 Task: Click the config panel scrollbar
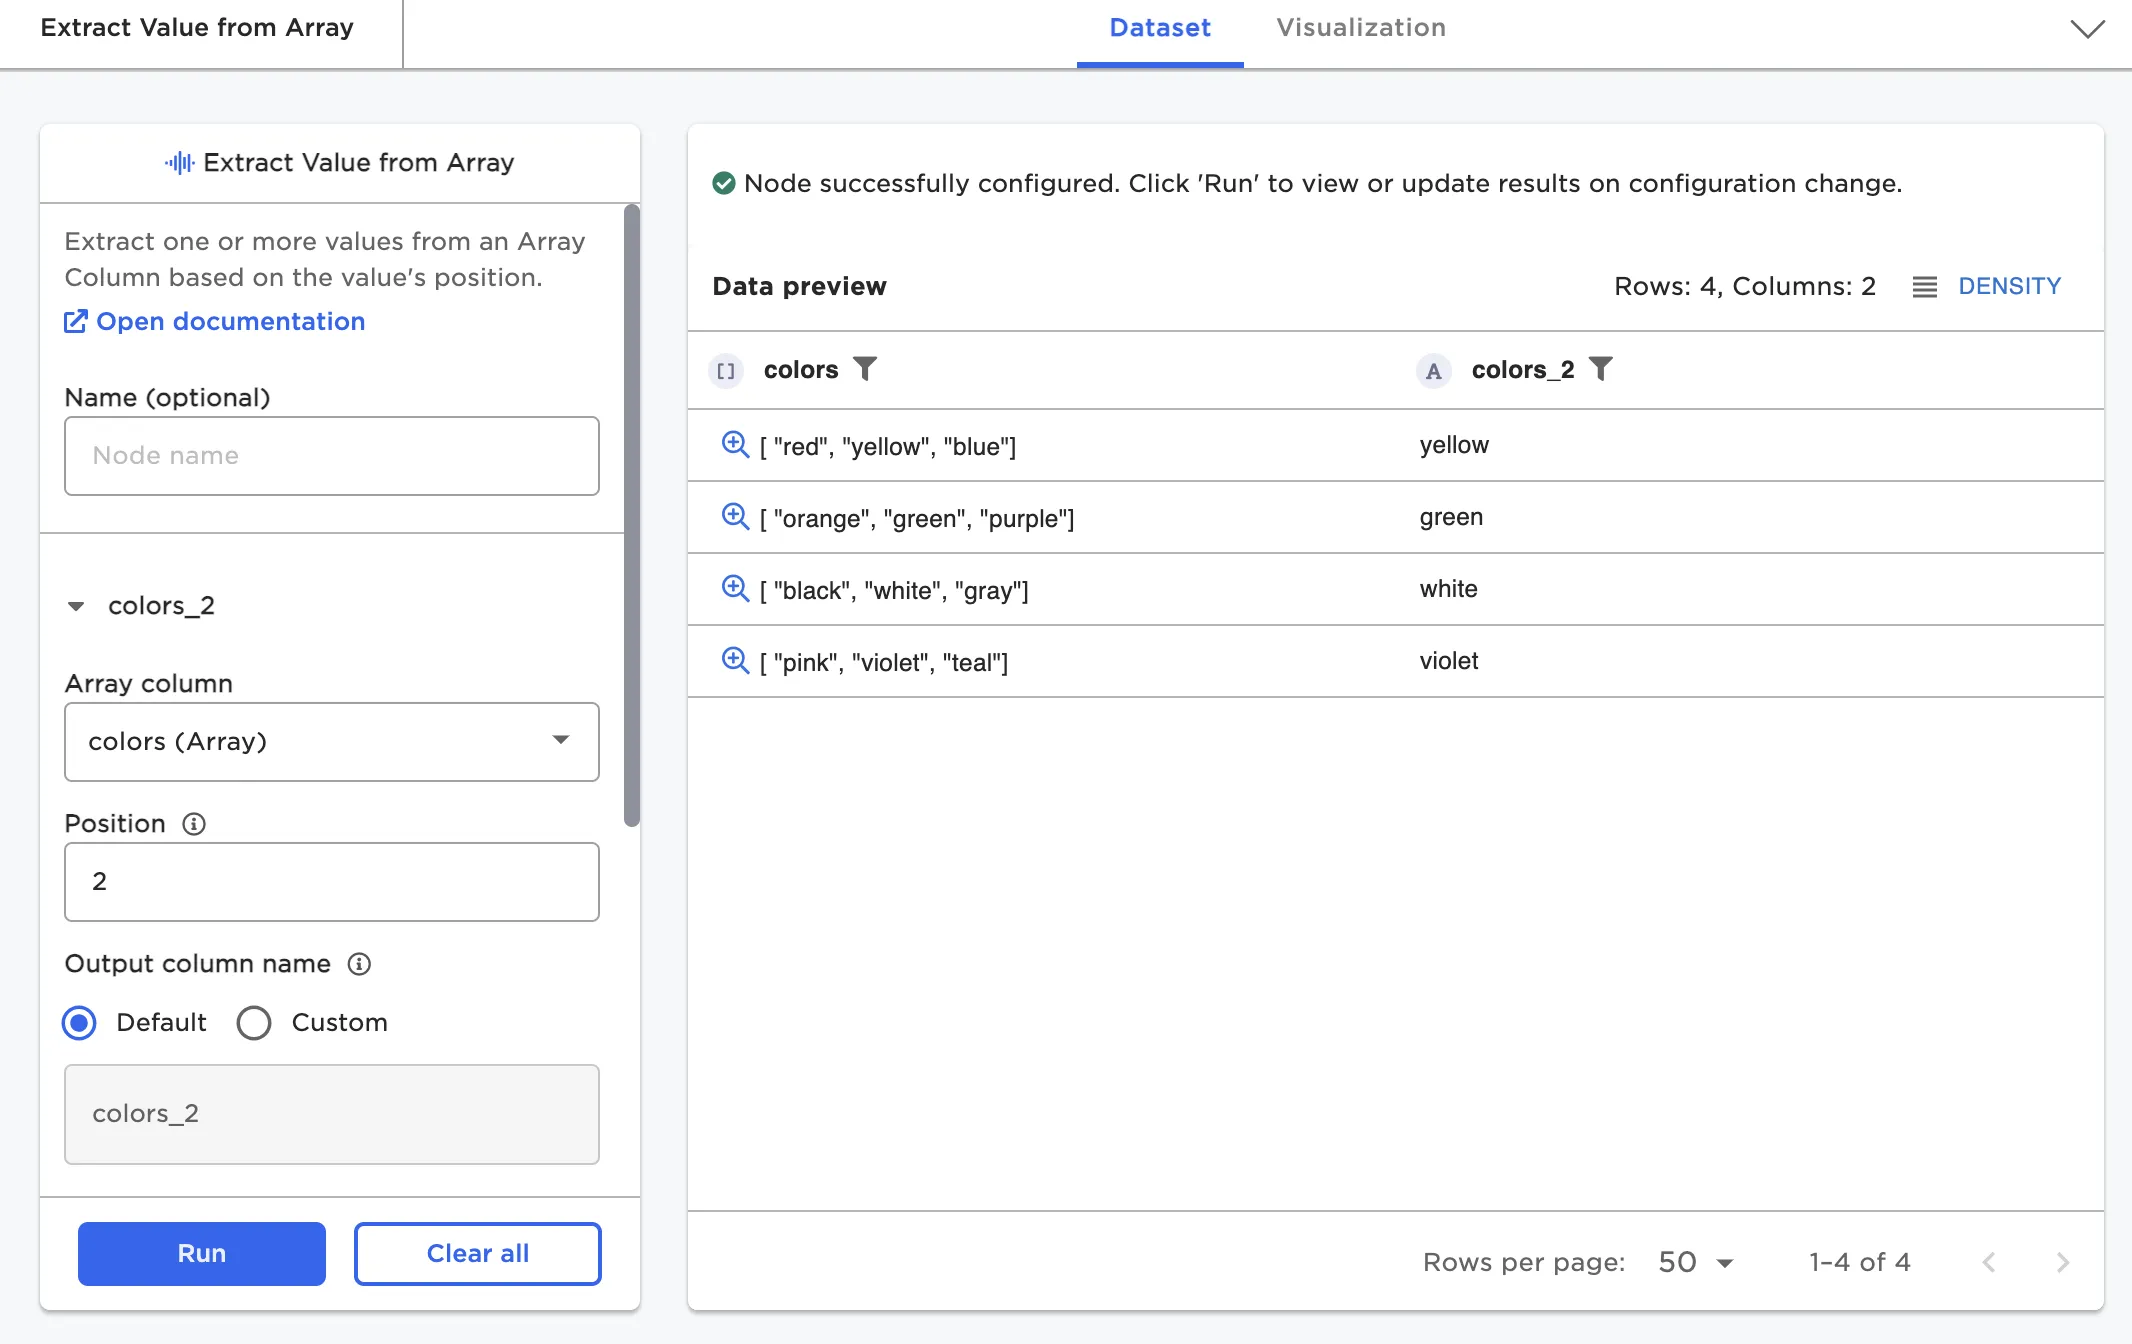coord(631,515)
